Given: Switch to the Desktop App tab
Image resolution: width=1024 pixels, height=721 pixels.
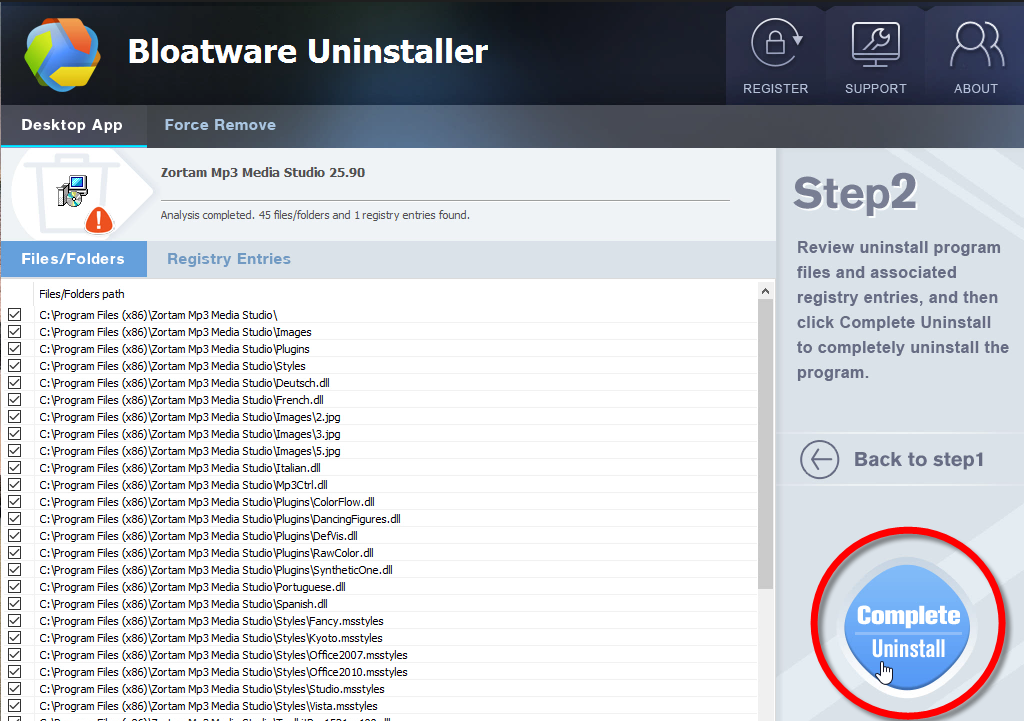Looking at the screenshot, I should (72, 125).
